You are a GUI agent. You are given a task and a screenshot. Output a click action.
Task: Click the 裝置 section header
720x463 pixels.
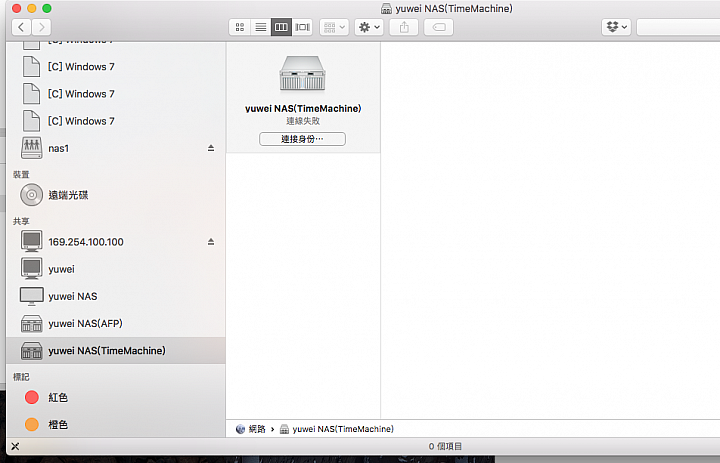[x=21, y=175]
